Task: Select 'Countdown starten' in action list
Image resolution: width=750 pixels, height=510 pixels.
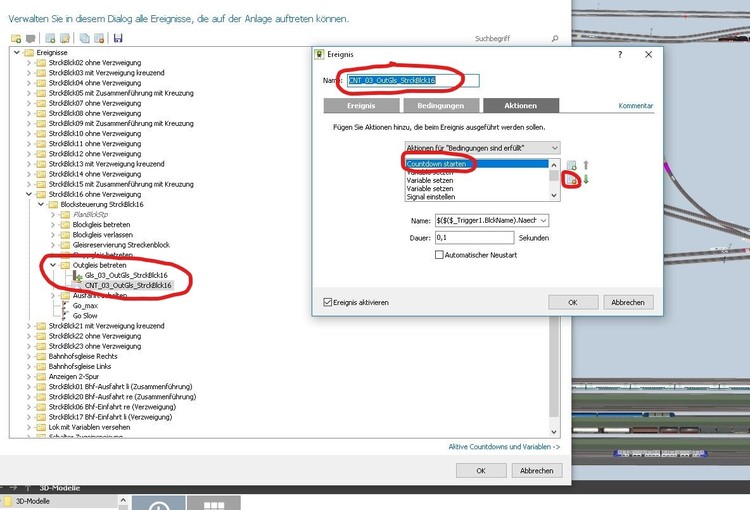Action: [x=477, y=164]
